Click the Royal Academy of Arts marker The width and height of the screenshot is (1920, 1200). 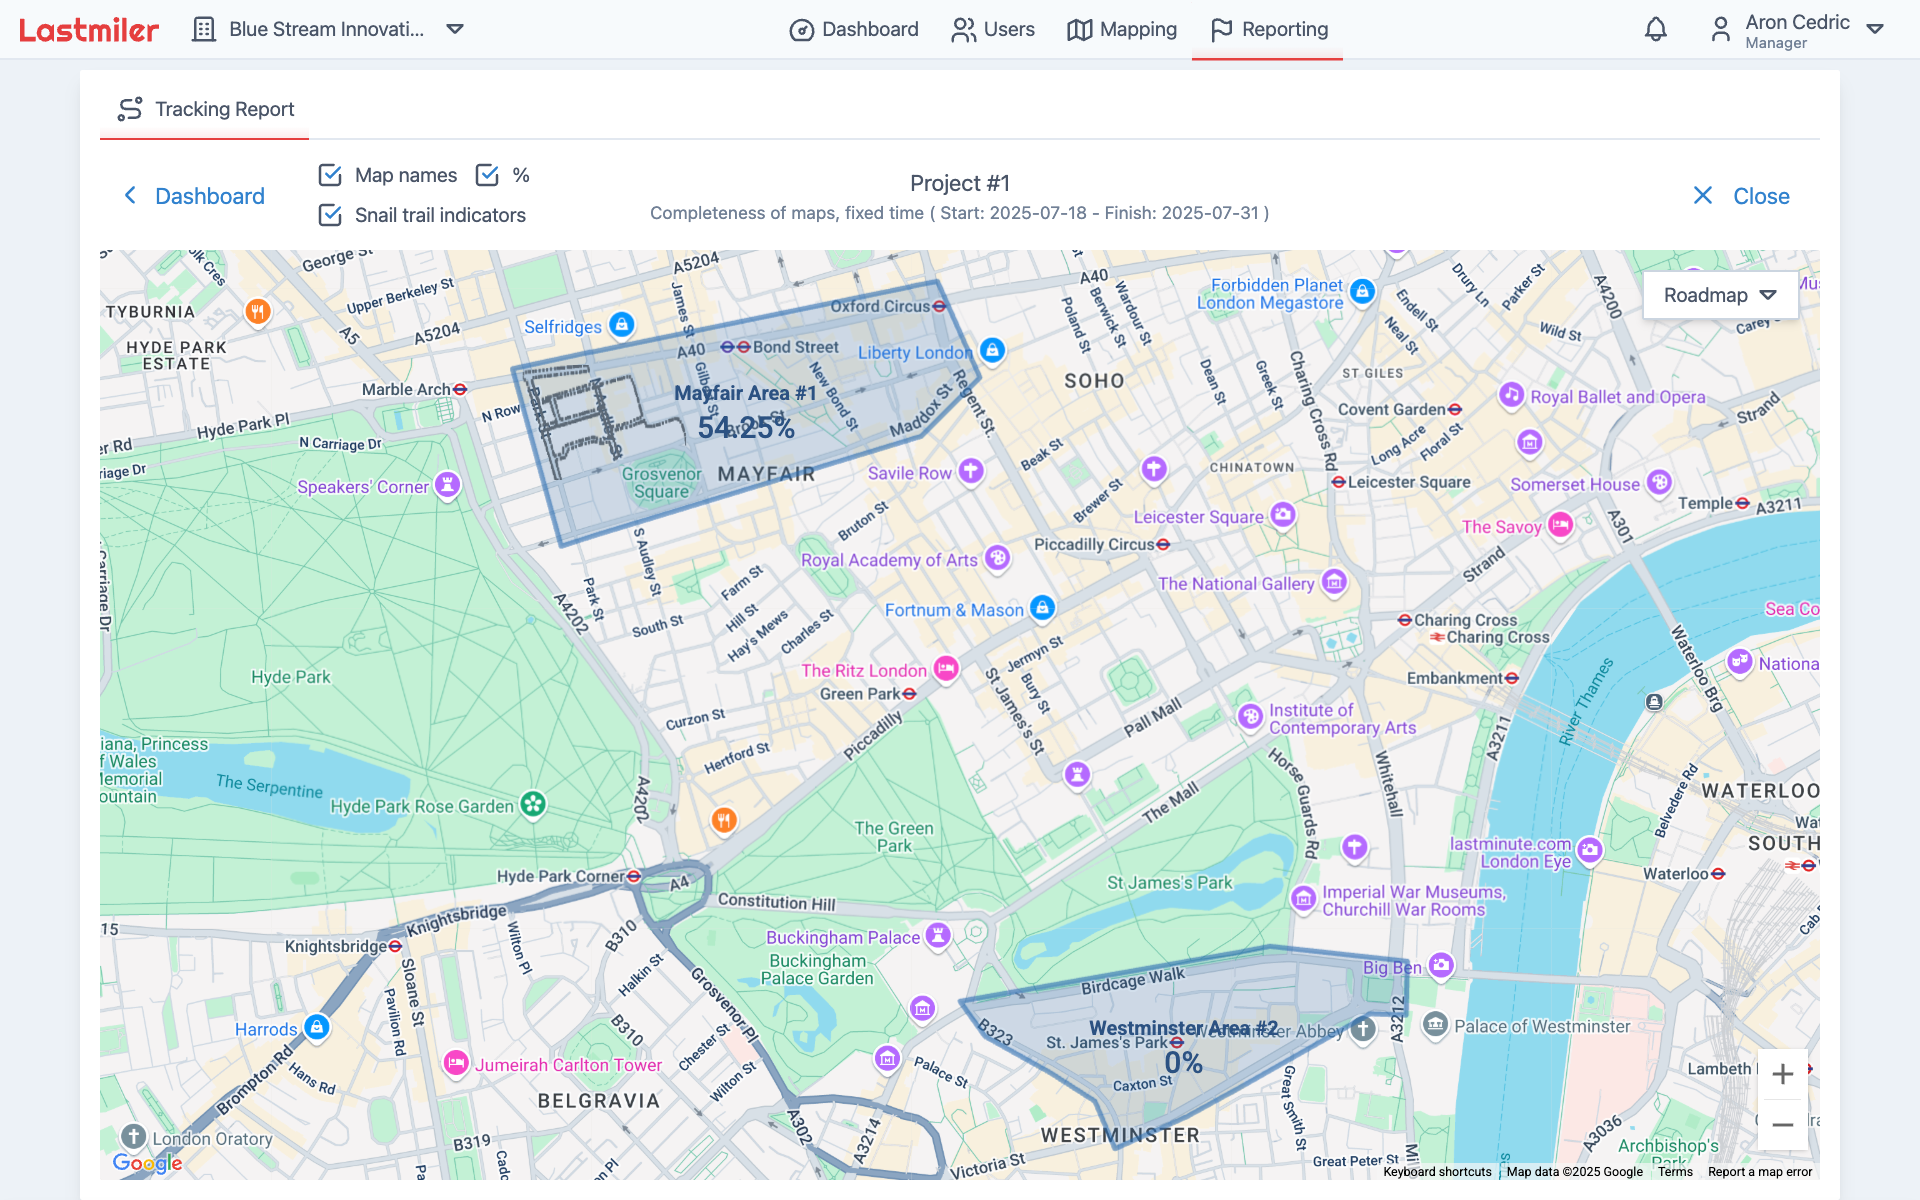[x=997, y=558]
